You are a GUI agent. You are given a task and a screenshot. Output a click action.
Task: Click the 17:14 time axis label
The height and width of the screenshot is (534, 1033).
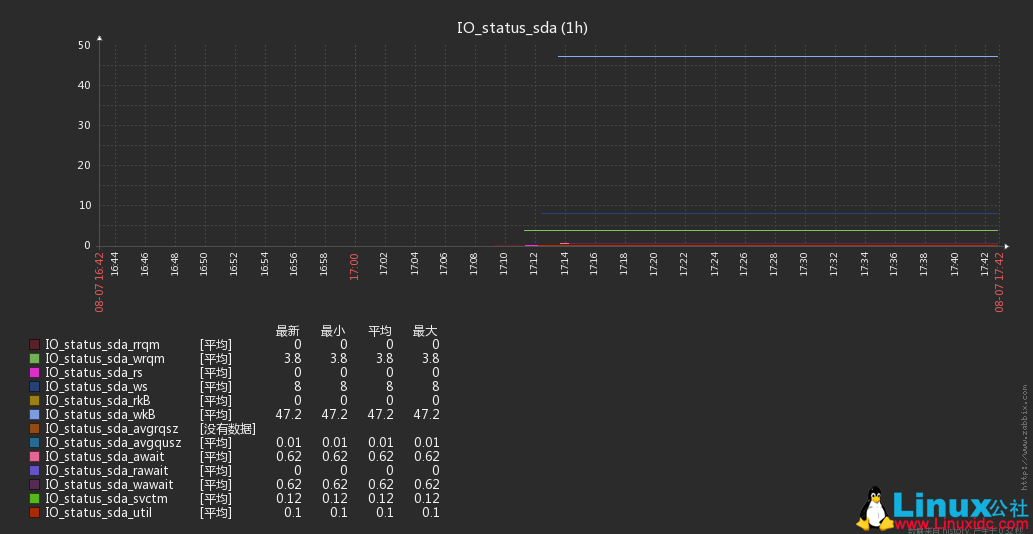pyautogui.click(x=564, y=265)
